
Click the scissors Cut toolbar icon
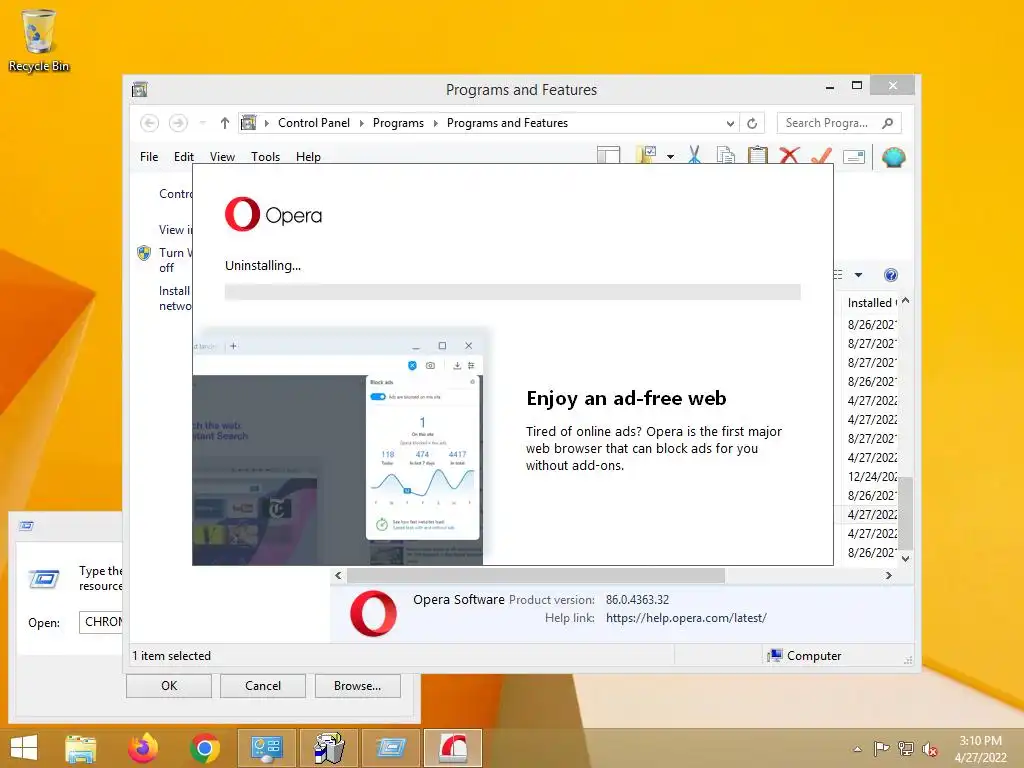coord(694,155)
